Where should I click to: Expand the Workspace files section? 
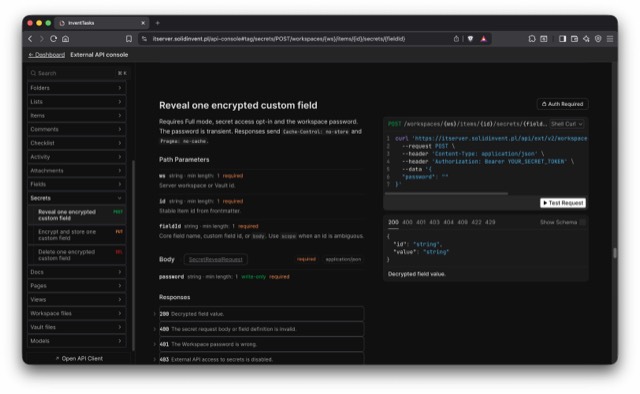pyautogui.click(x=76, y=313)
